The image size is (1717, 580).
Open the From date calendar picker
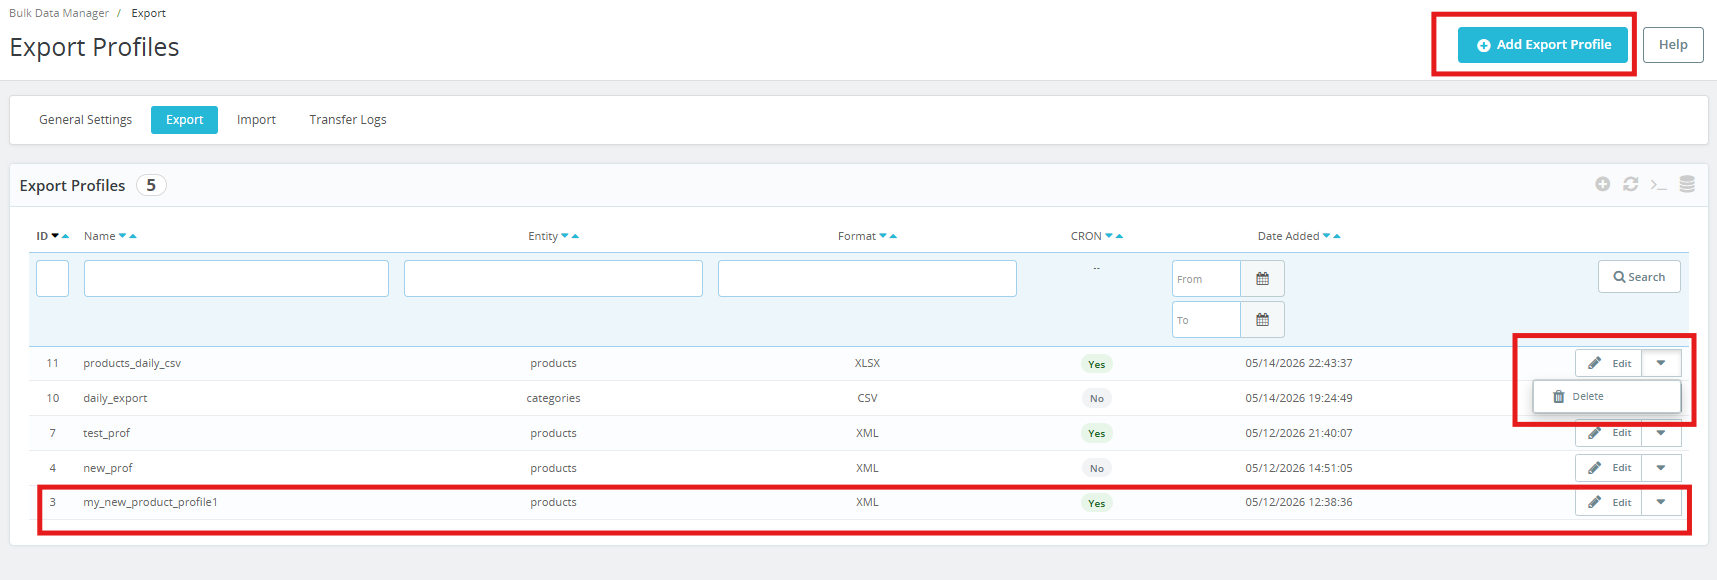pyautogui.click(x=1262, y=279)
